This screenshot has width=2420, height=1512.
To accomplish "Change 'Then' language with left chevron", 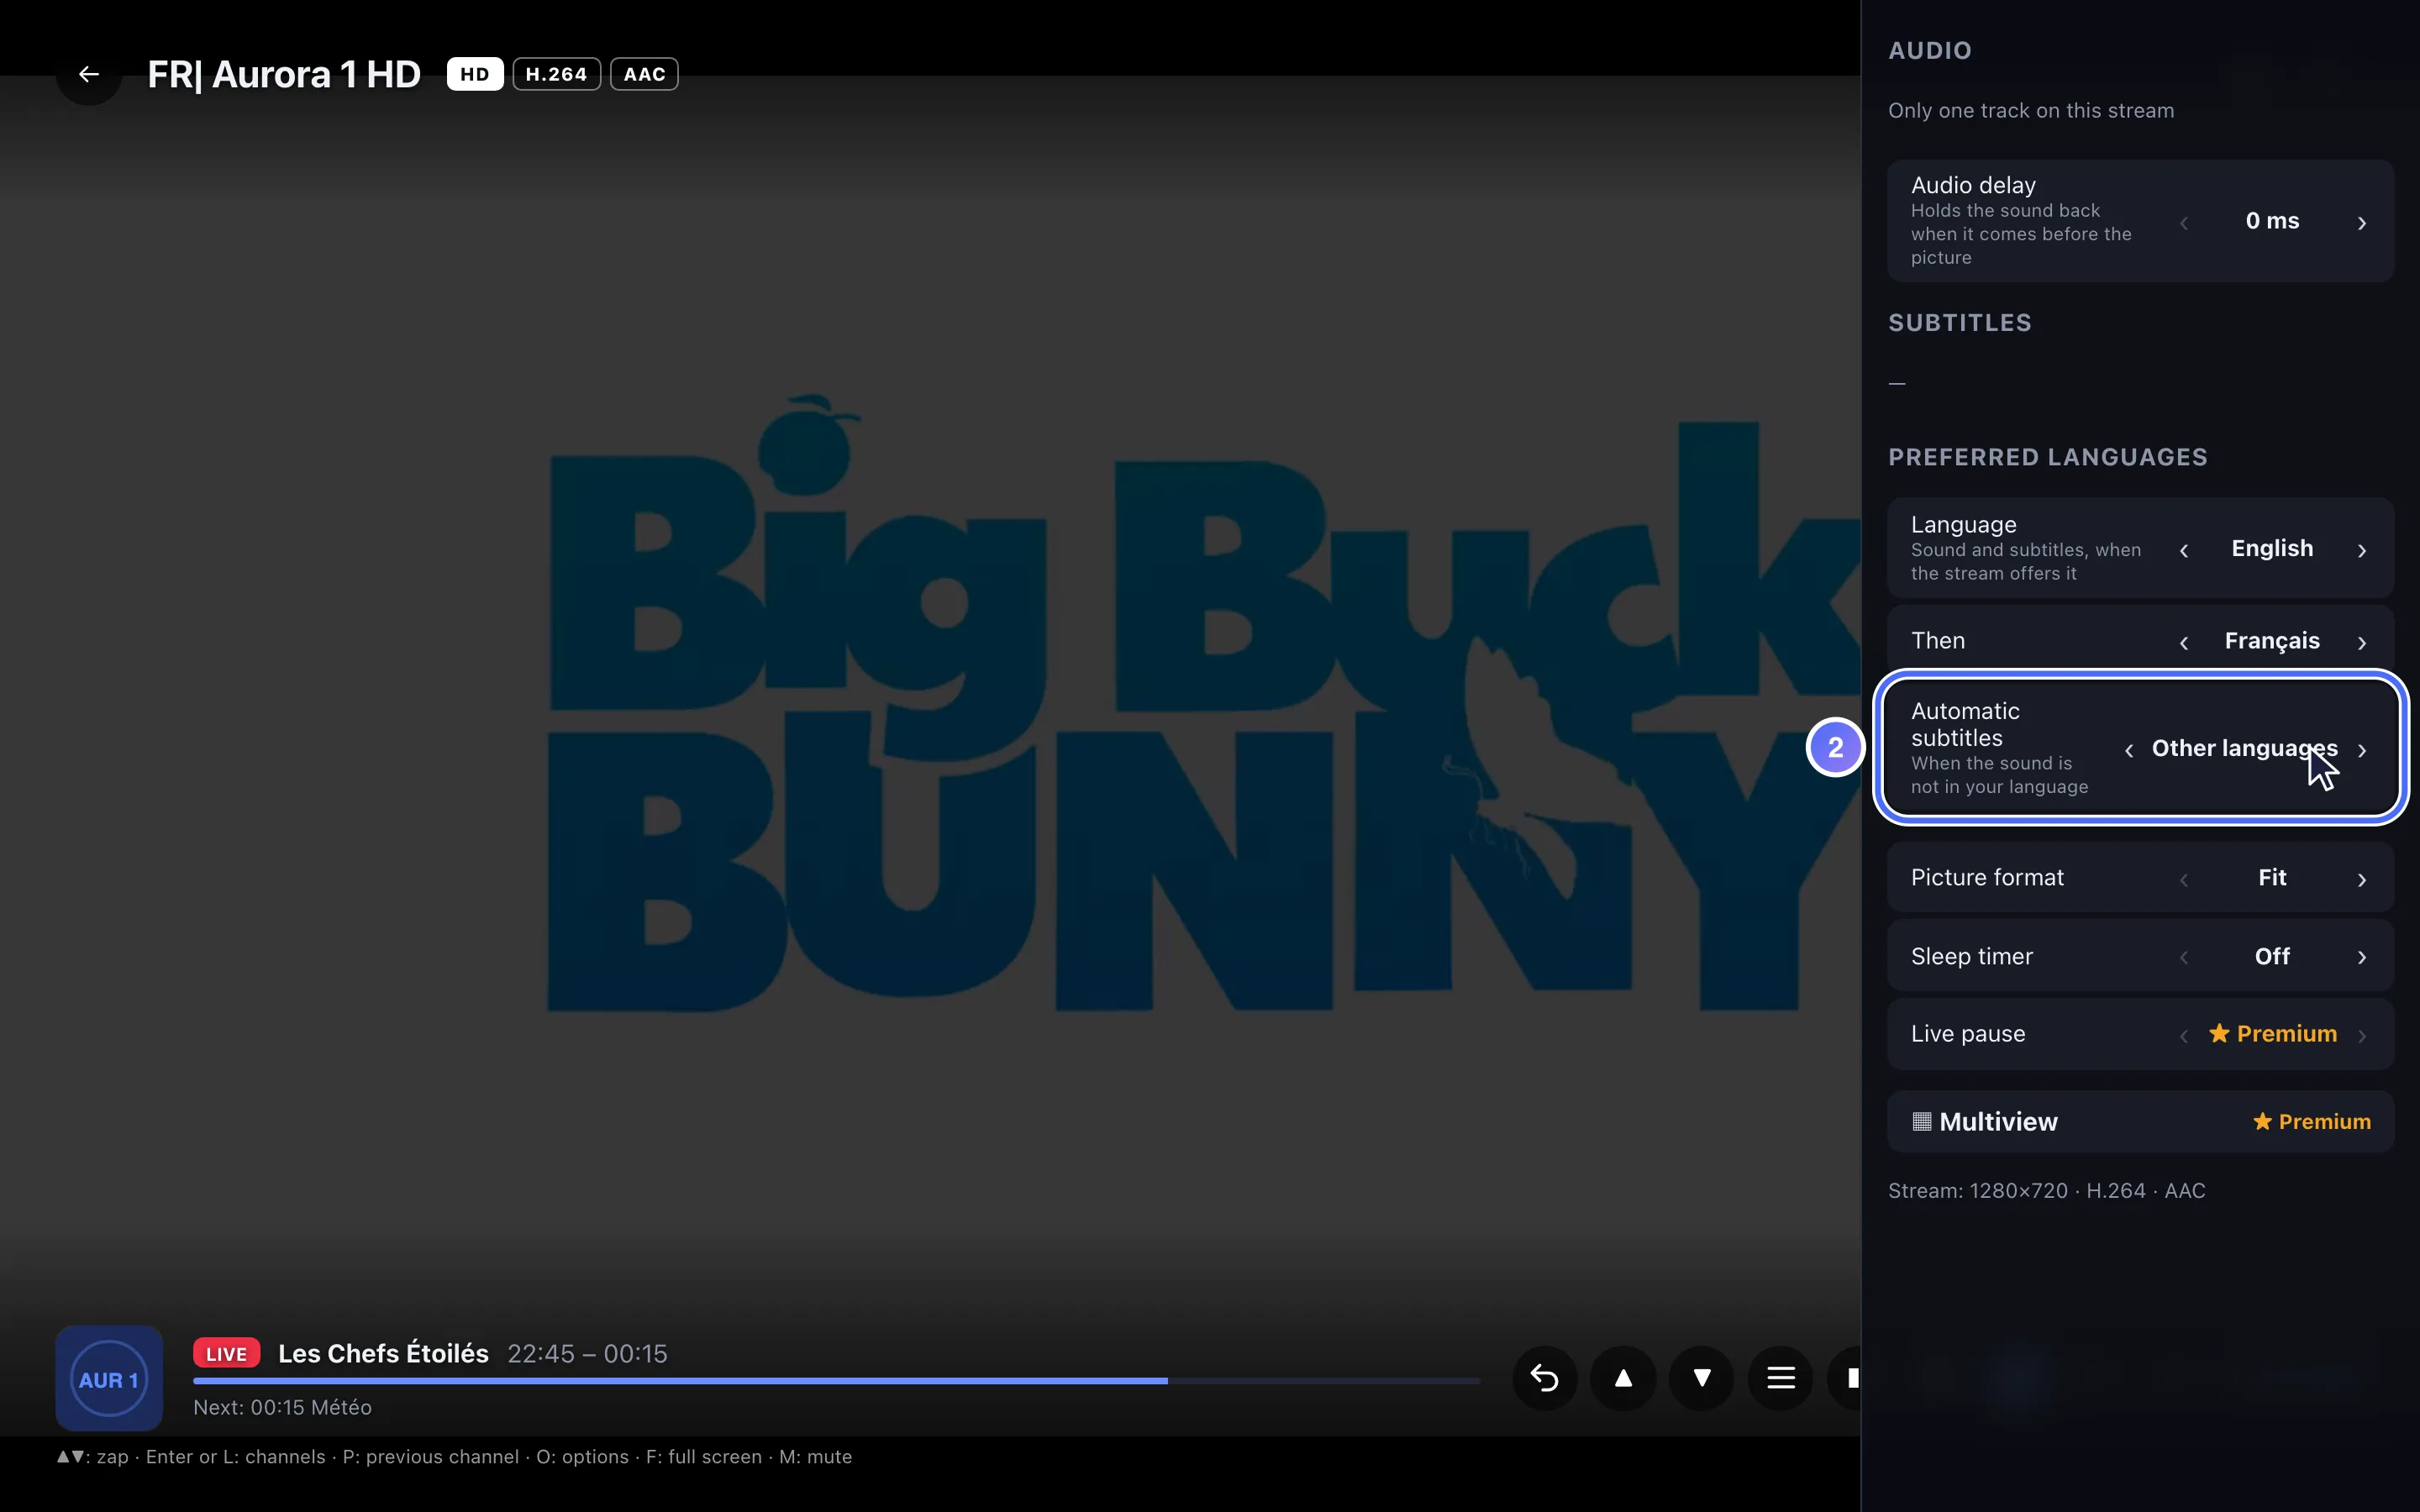I will (2184, 641).
